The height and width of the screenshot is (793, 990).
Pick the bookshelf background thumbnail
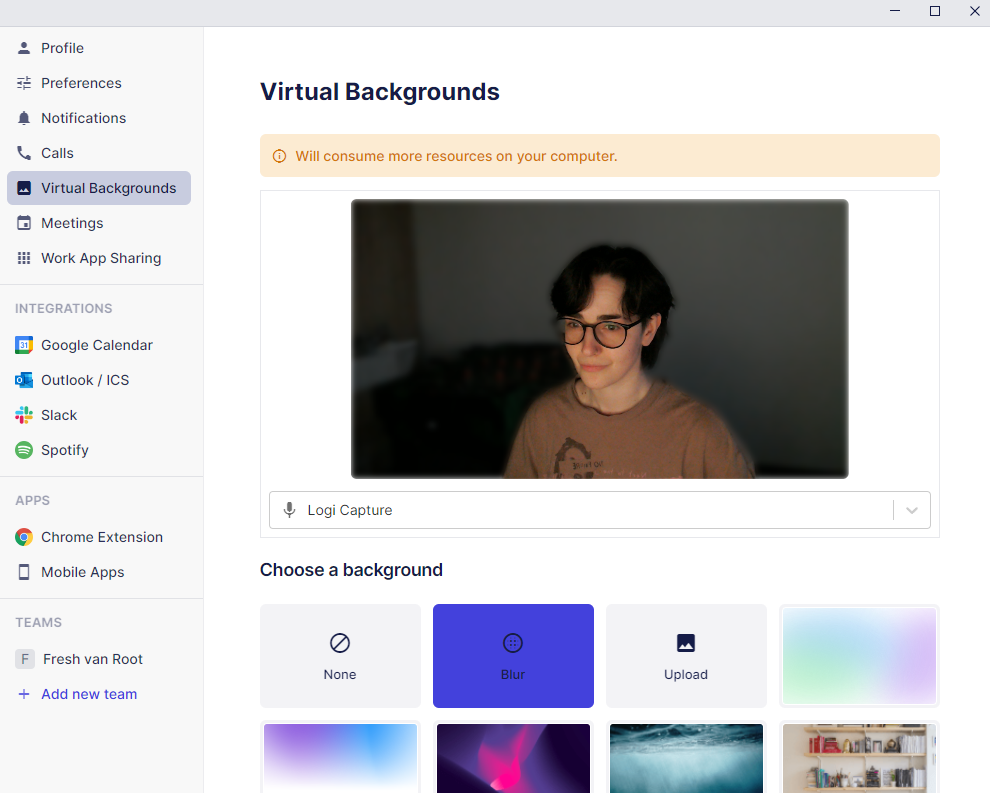point(859,758)
